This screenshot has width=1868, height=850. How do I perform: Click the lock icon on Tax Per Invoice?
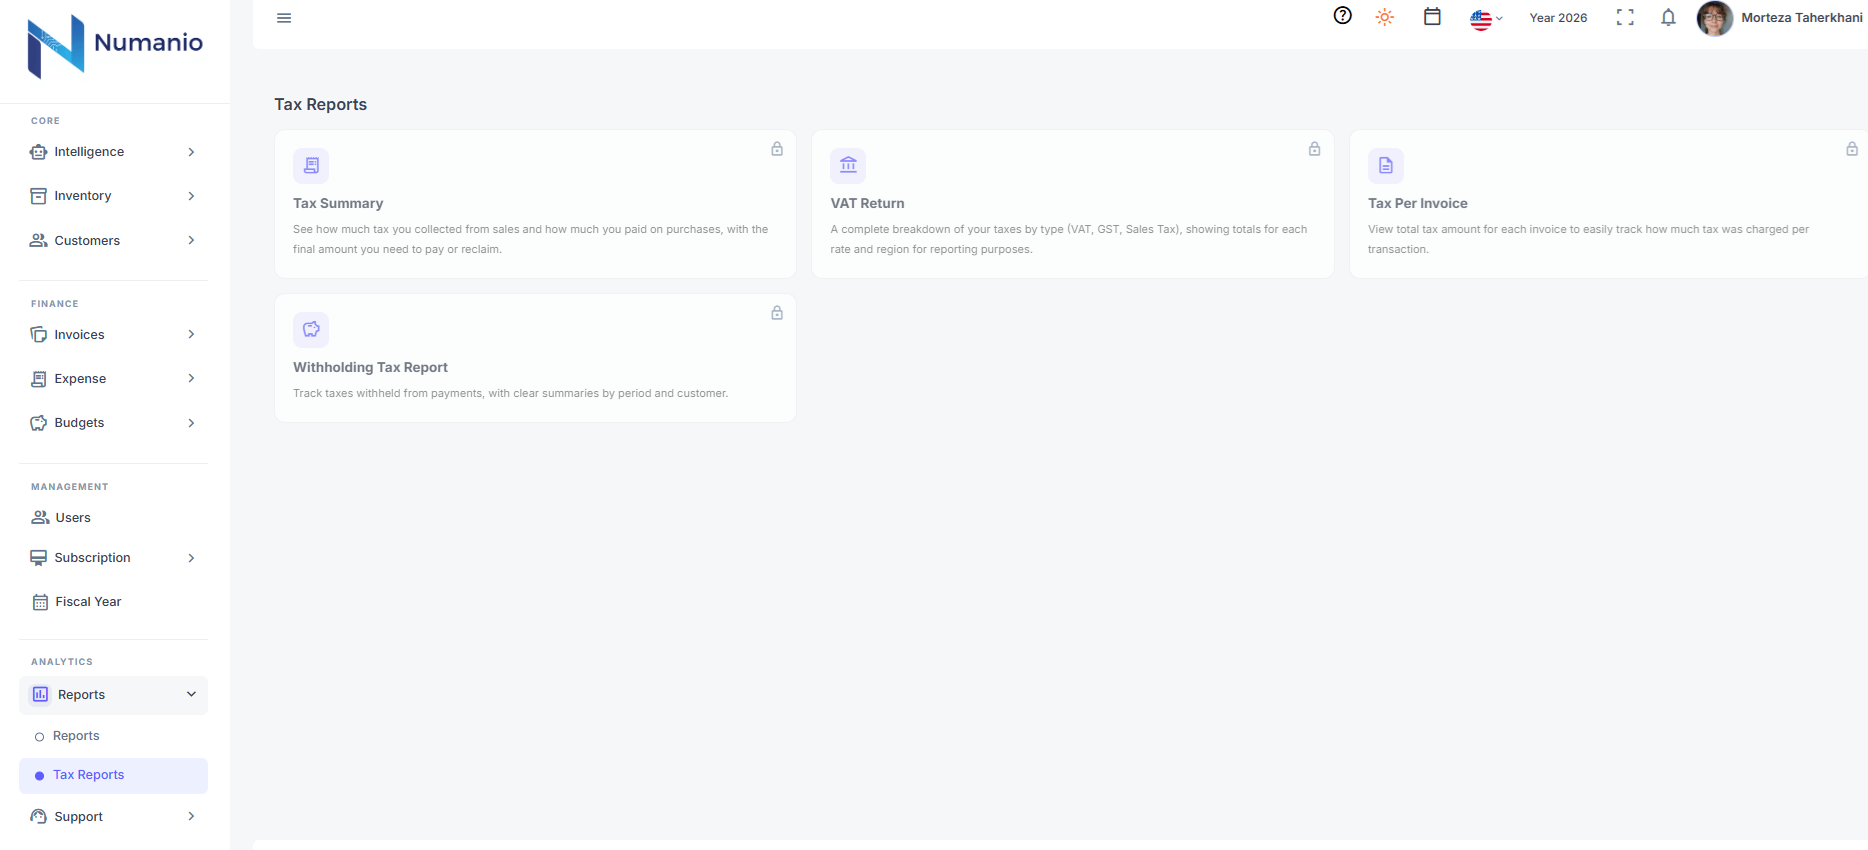tap(1852, 149)
